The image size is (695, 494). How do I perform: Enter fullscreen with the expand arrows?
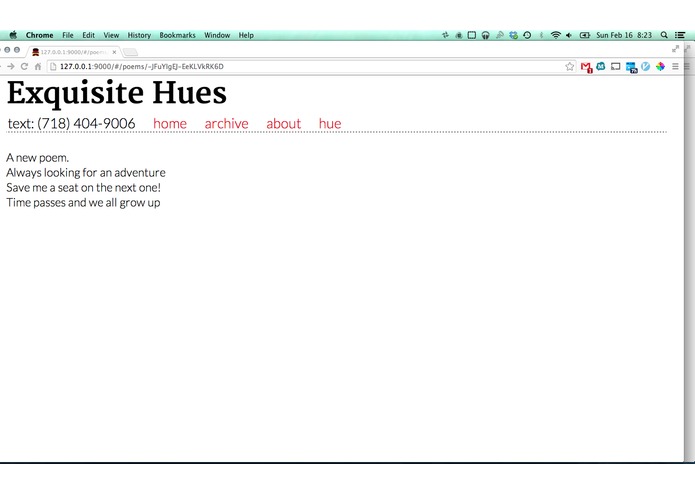[x=675, y=49]
